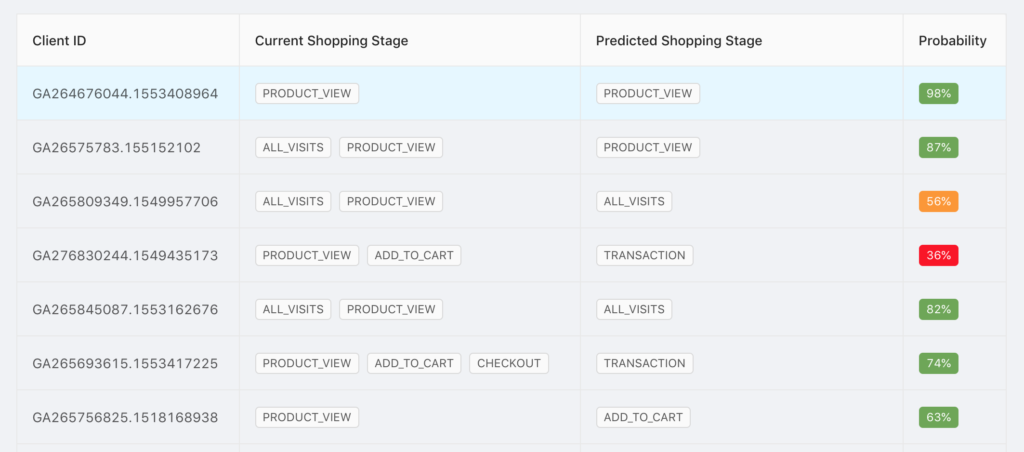Viewport: 1024px width, 452px height.
Task: Click the Client ID column header
Action: 59,40
